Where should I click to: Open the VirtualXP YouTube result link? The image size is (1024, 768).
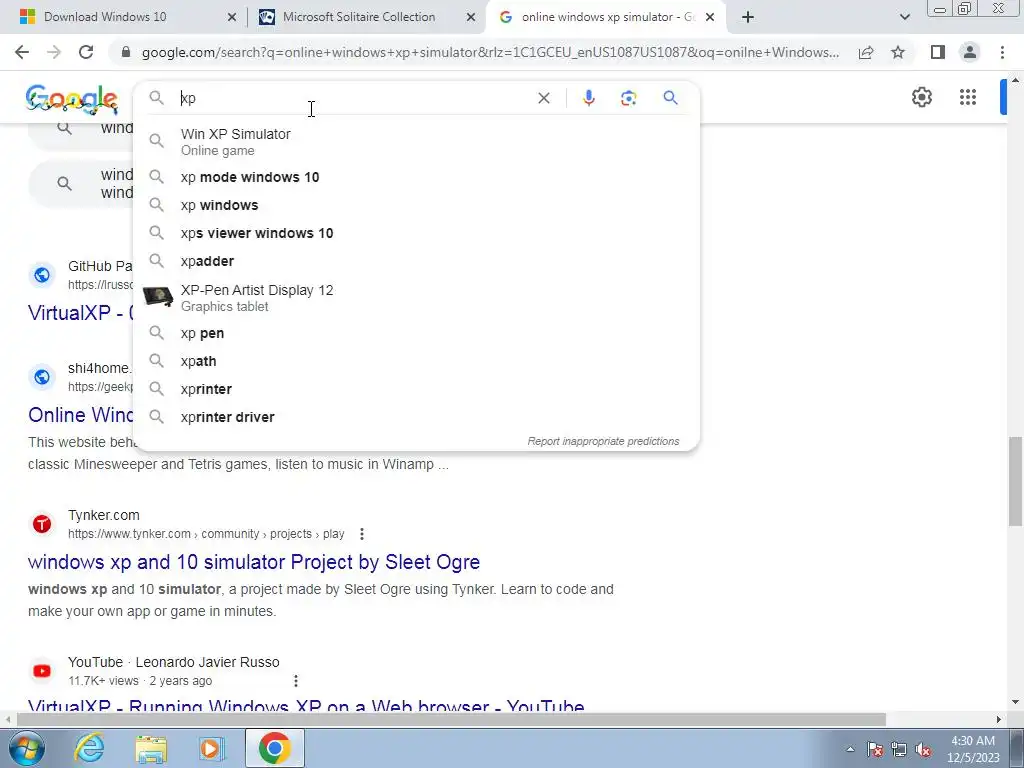click(306, 705)
